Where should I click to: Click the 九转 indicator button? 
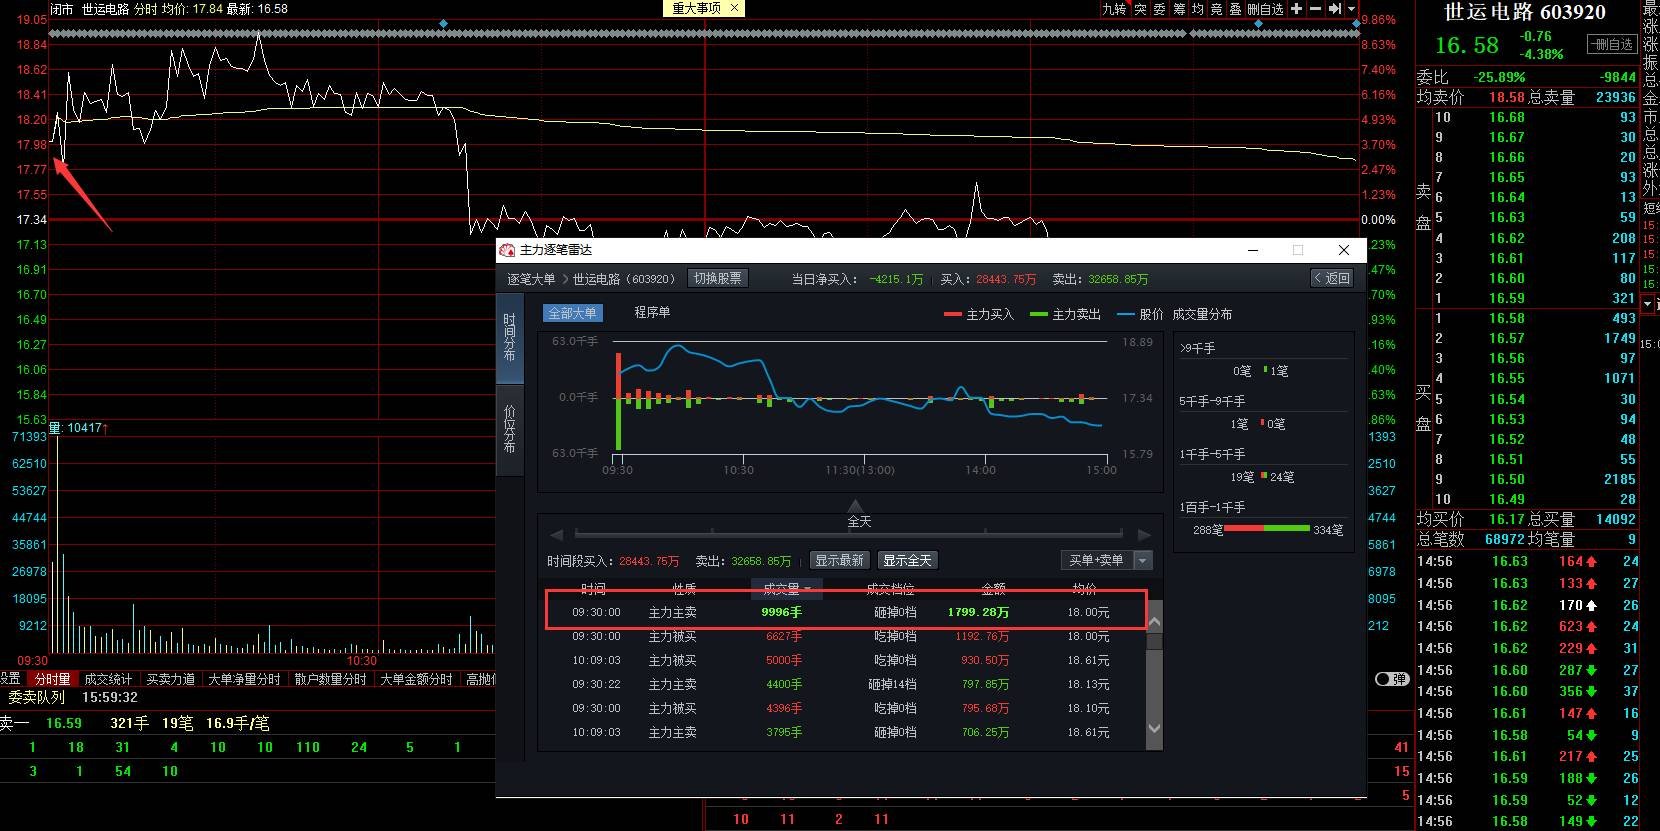pyautogui.click(x=1115, y=8)
